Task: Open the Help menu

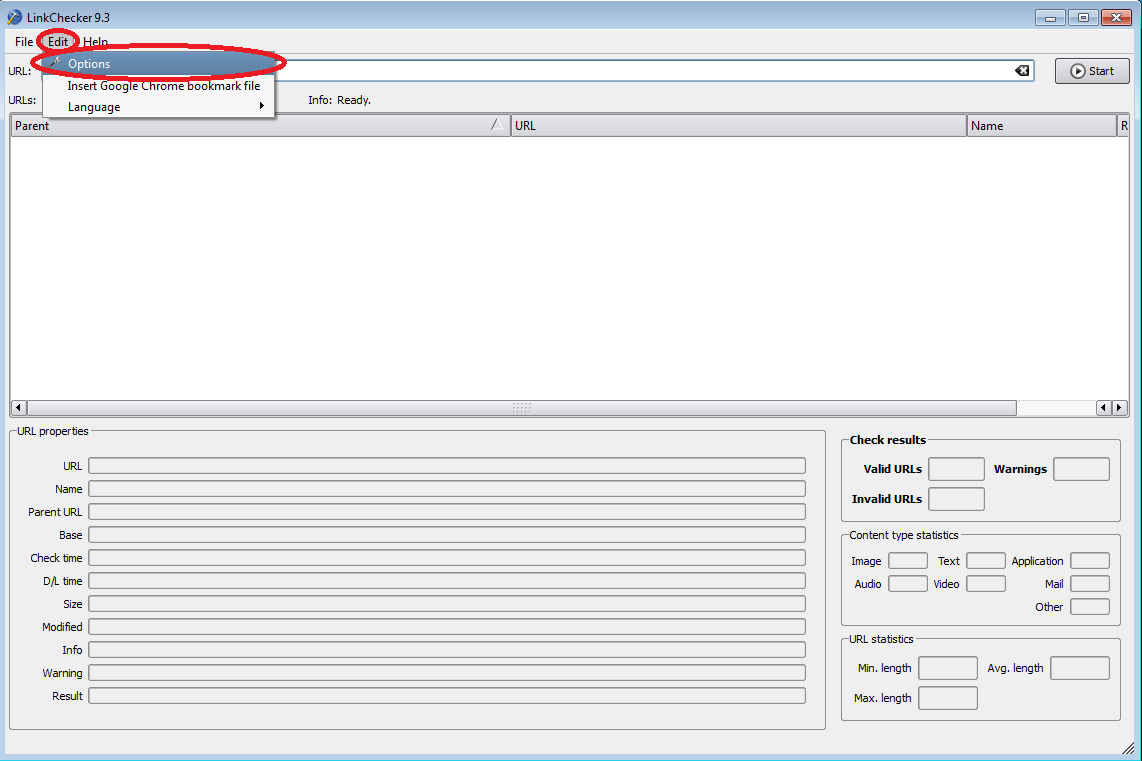Action: pos(96,42)
